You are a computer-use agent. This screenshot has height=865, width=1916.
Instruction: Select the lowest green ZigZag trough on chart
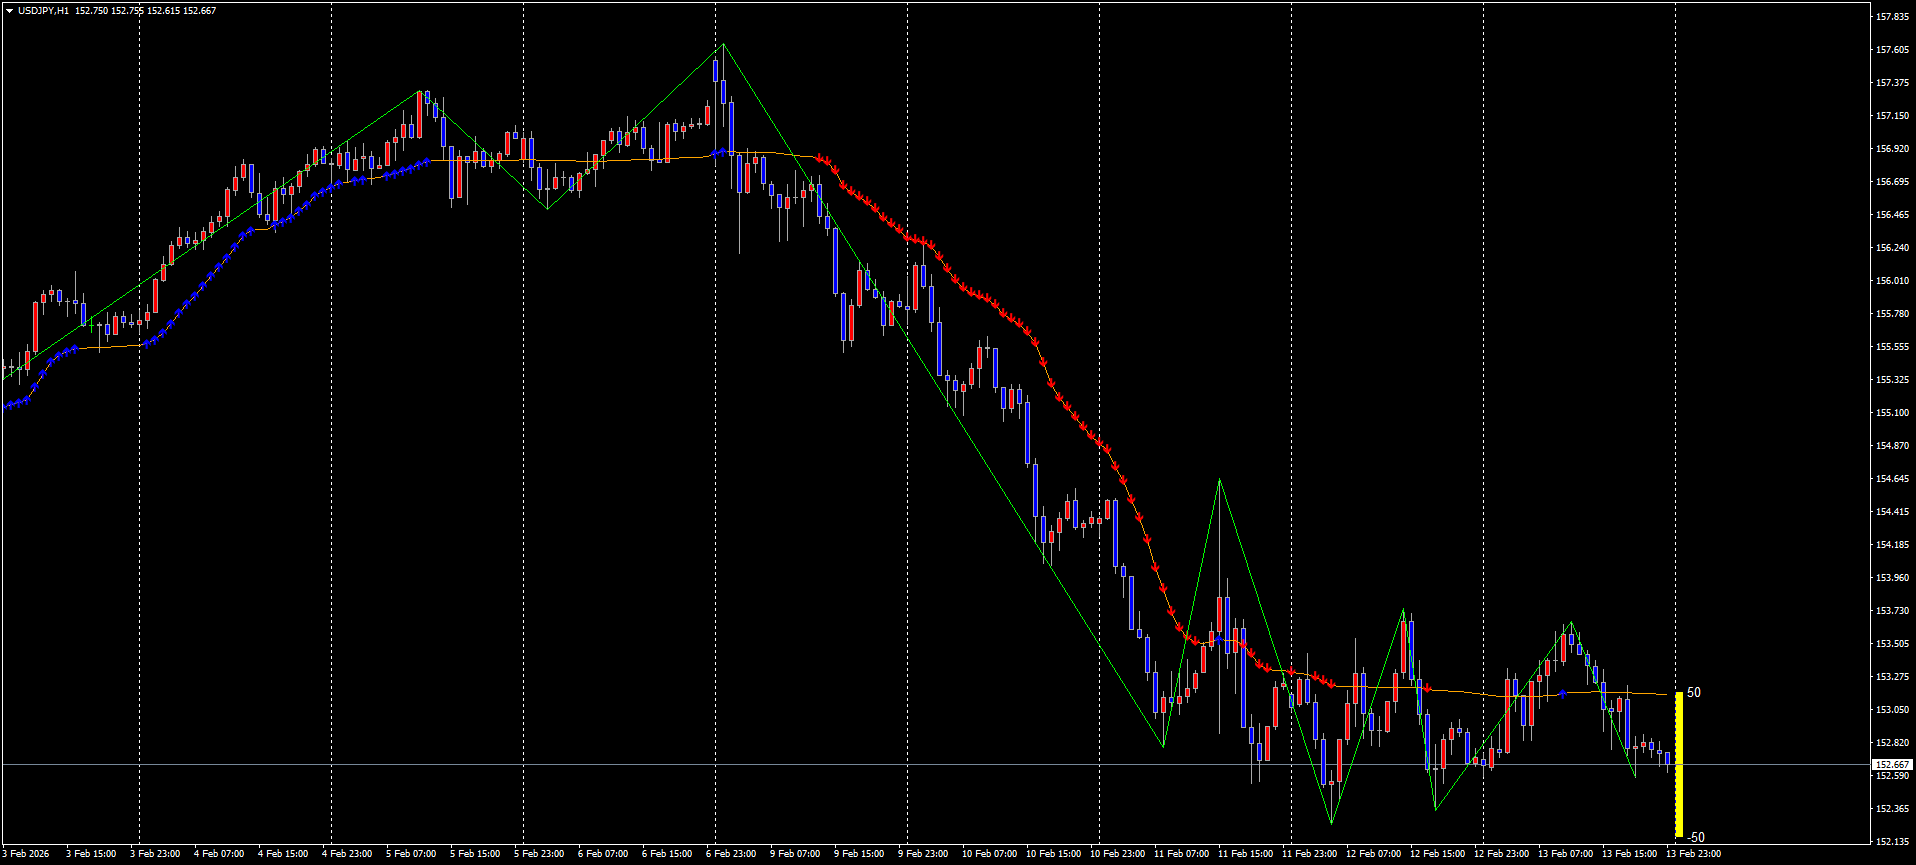[x=1332, y=823]
